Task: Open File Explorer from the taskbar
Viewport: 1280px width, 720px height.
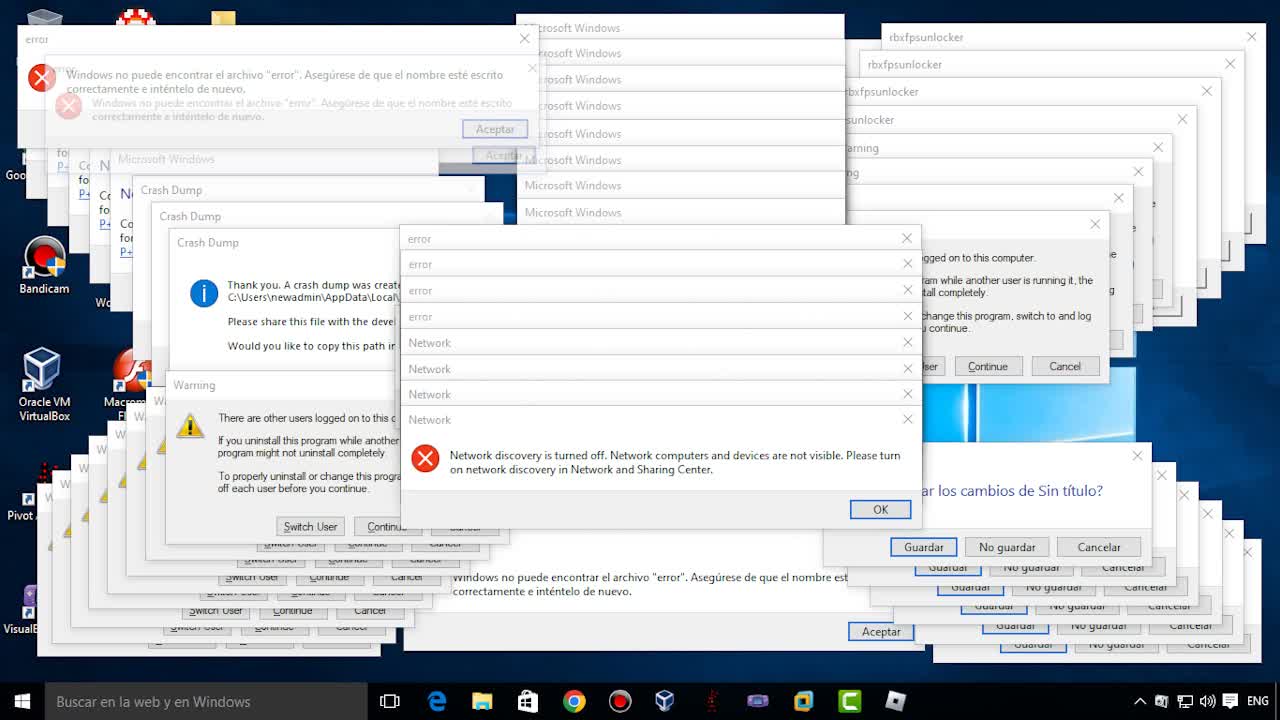Action: click(482, 701)
